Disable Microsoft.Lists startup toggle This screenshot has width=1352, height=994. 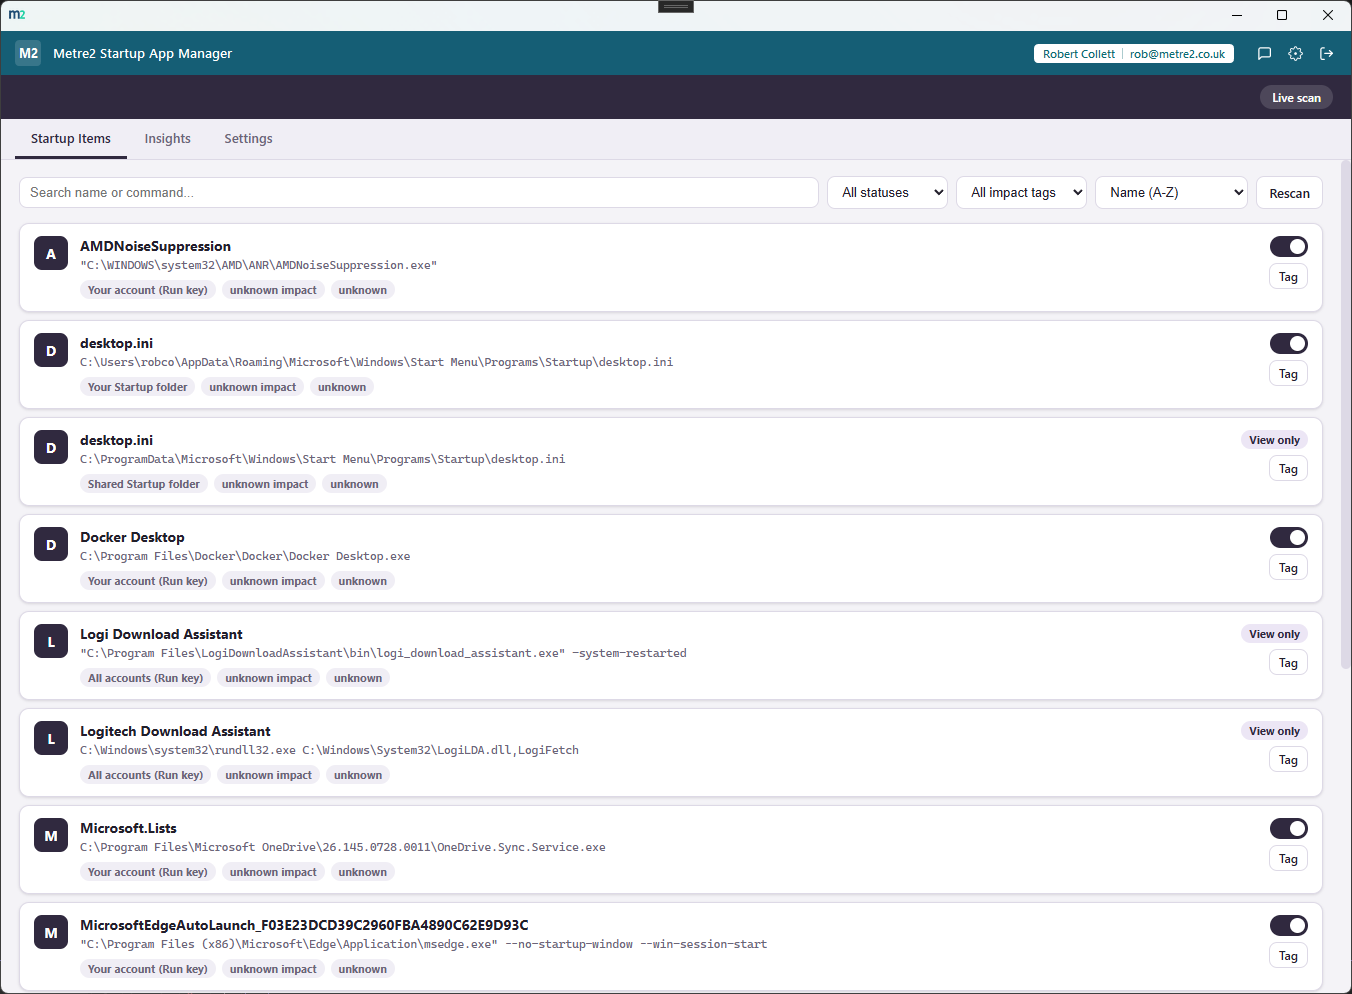[1289, 828]
